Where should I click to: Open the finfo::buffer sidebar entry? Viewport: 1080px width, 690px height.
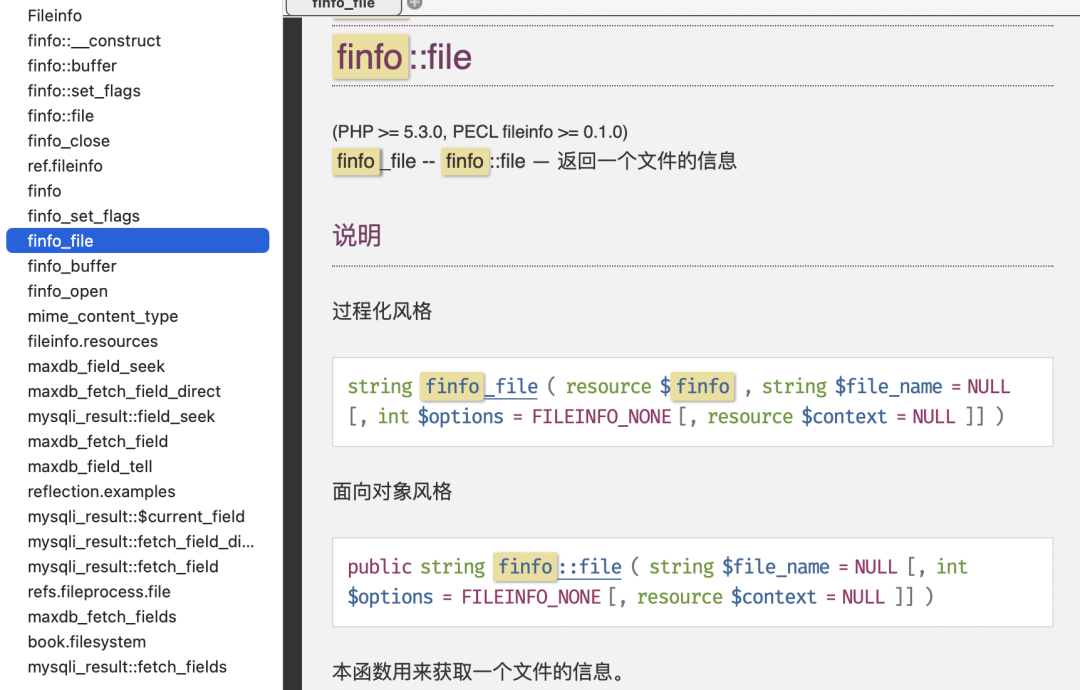coord(72,65)
